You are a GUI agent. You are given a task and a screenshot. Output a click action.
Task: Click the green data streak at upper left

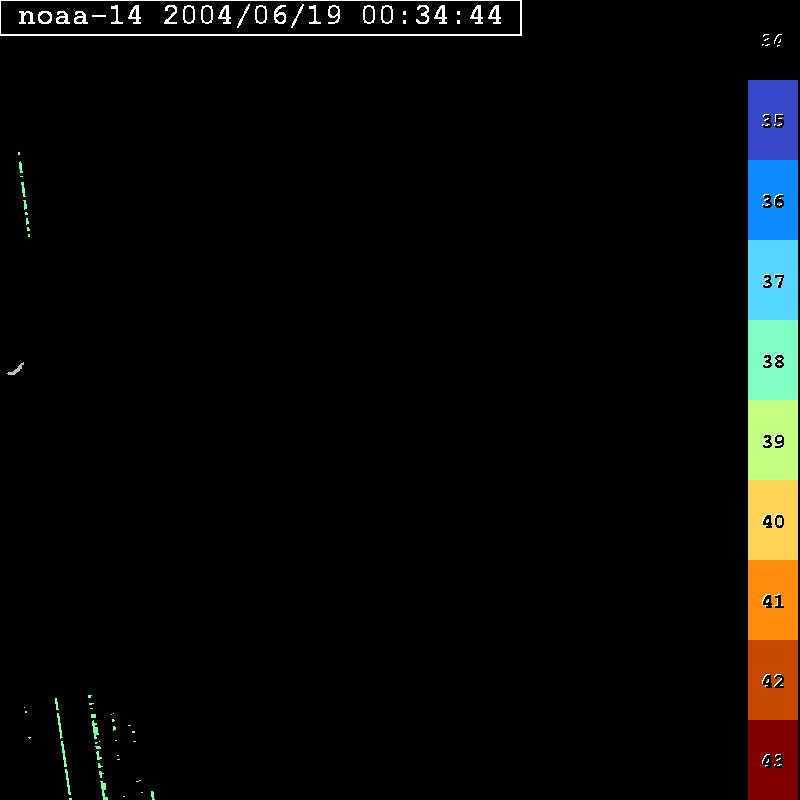[24, 197]
